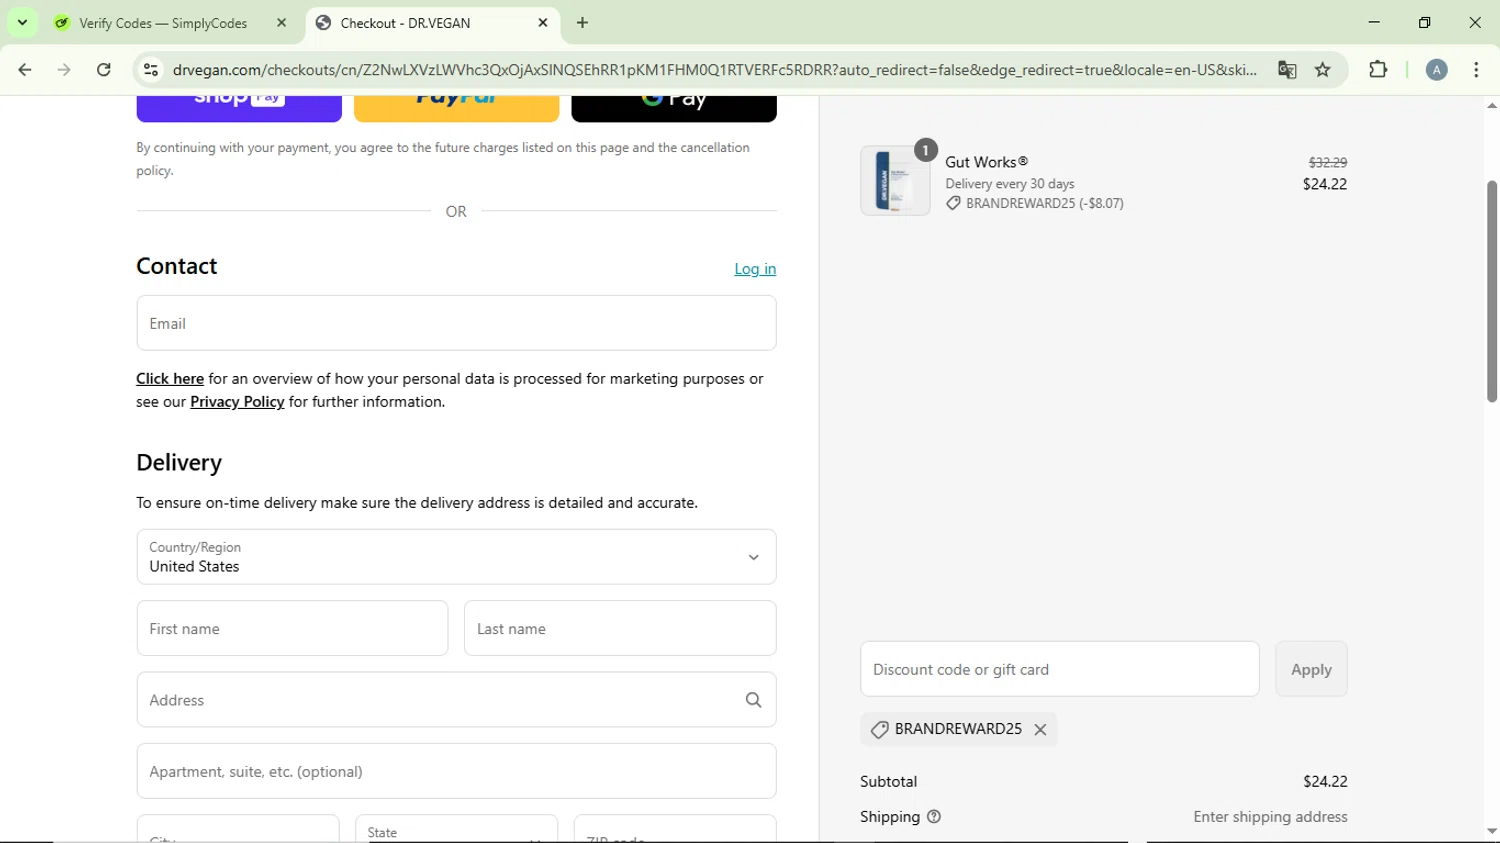The height and width of the screenshot is (843, 1500).
Task: Open the tab search dropdown arrow
Action: pyautogui.click(x=22, y=22)
